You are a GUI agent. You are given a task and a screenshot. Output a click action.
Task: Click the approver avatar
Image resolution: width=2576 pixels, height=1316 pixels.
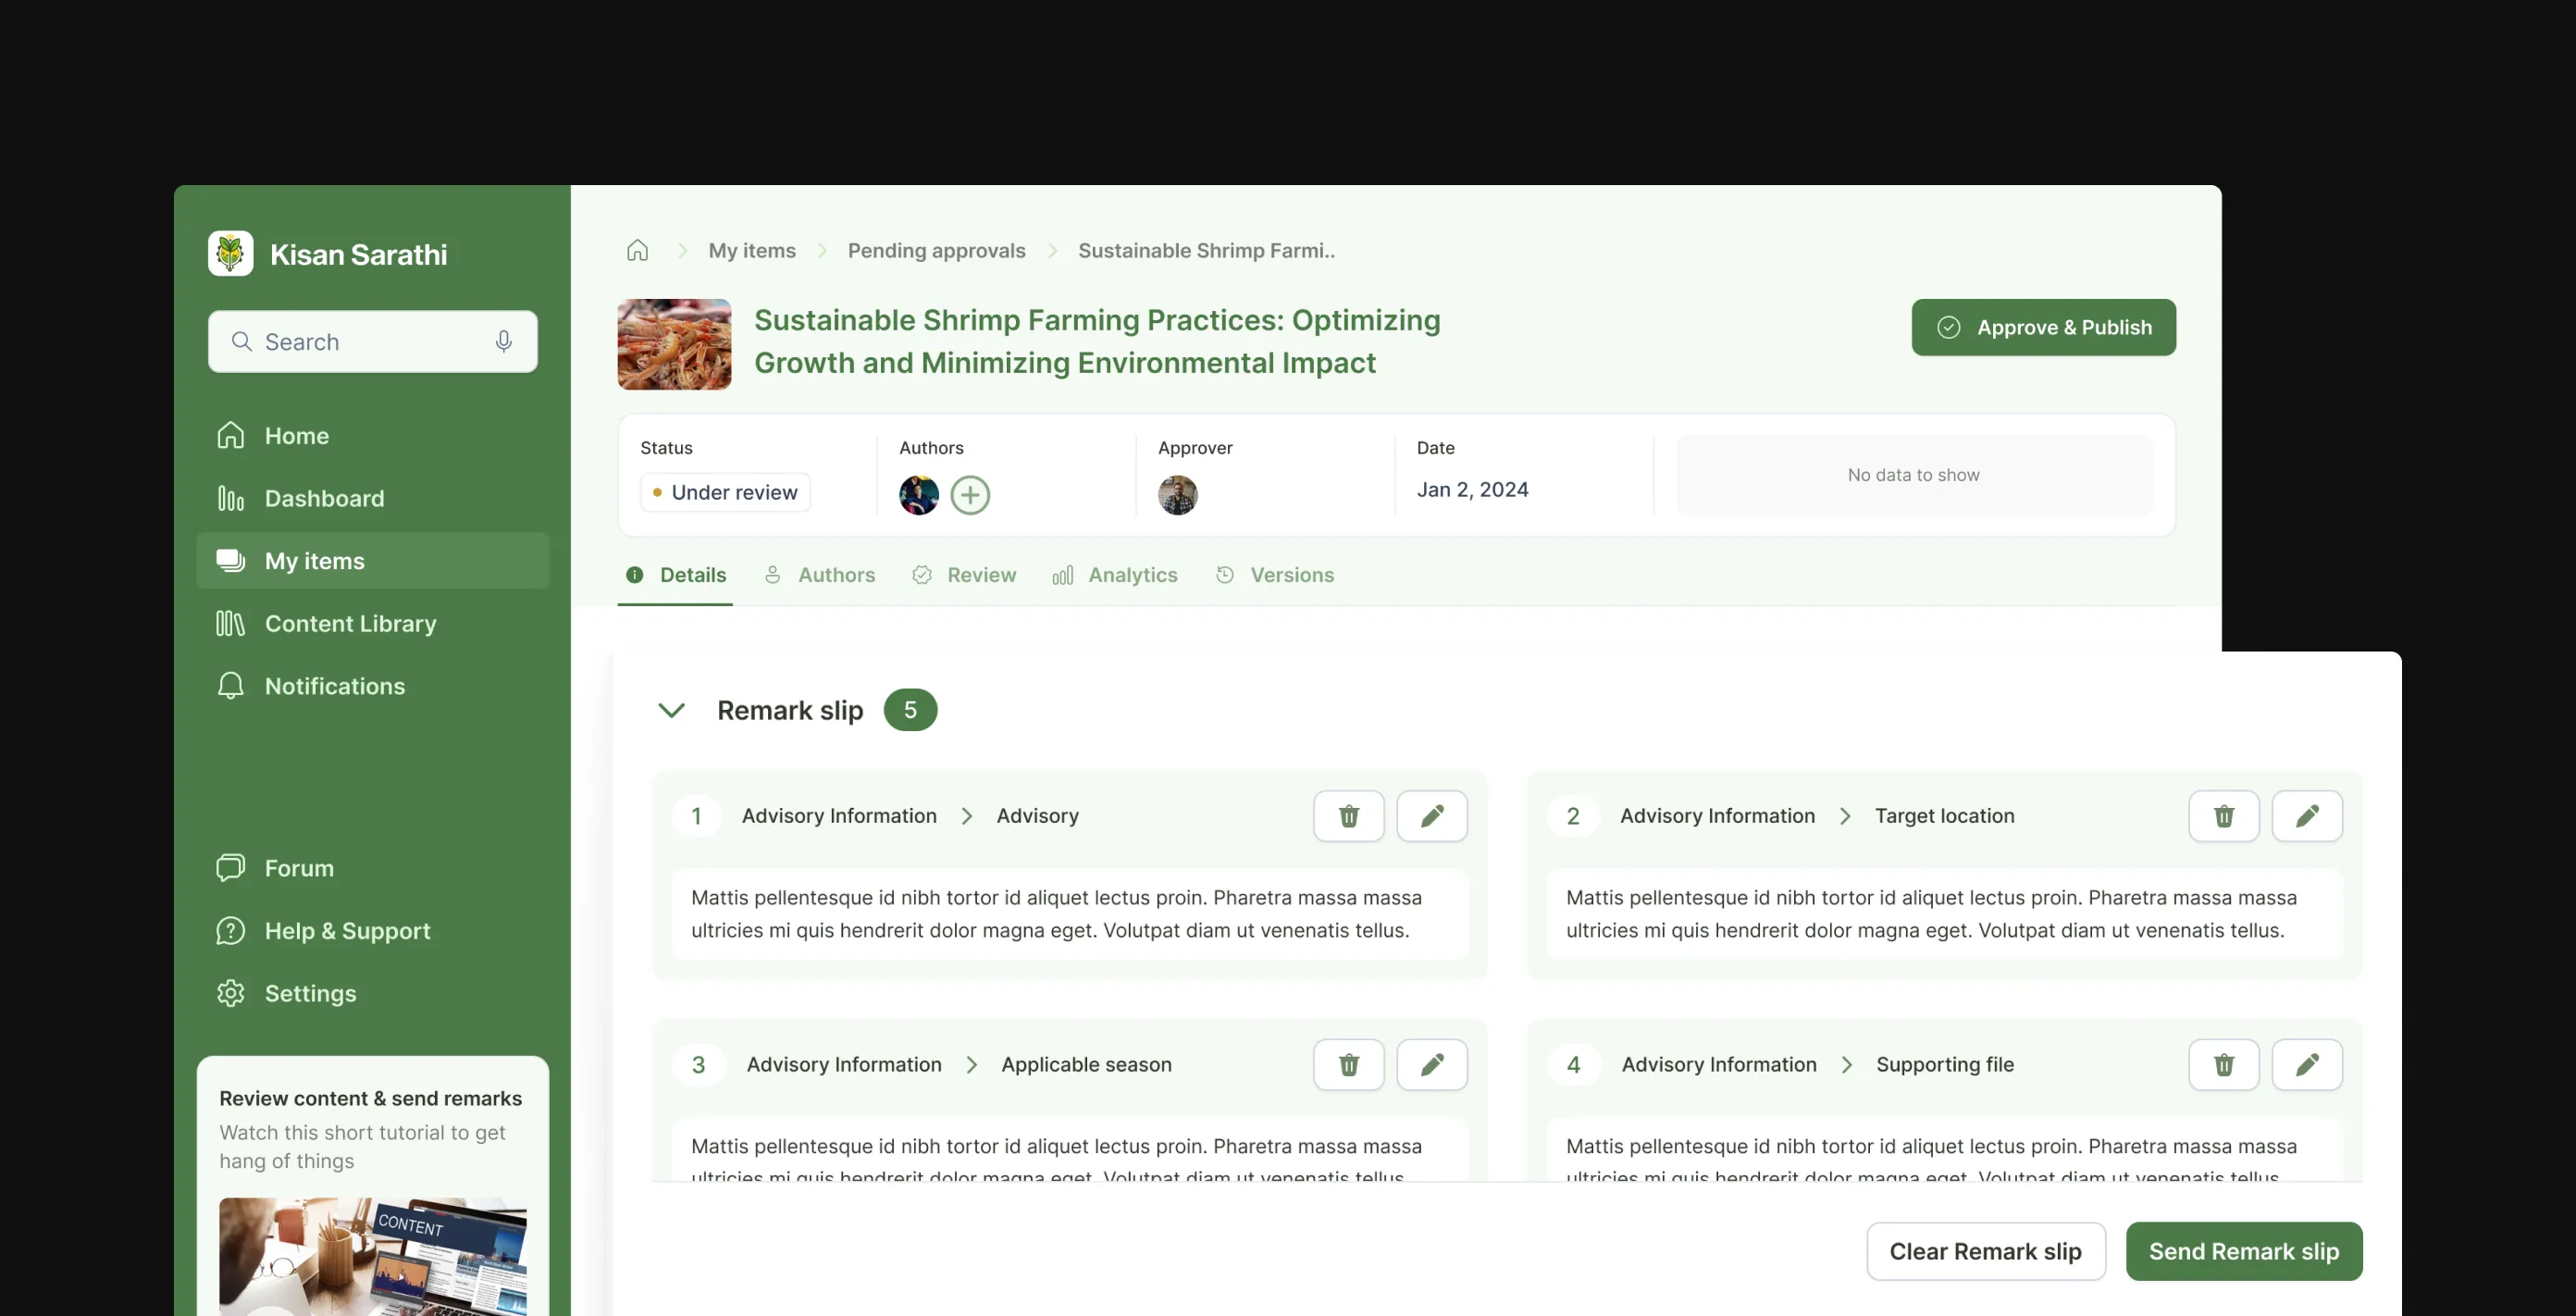coord(1177,495)
